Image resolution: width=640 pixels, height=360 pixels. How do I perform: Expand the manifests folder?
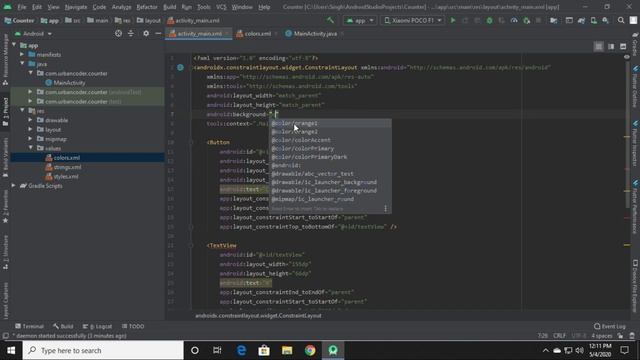[x=22, y=54]
